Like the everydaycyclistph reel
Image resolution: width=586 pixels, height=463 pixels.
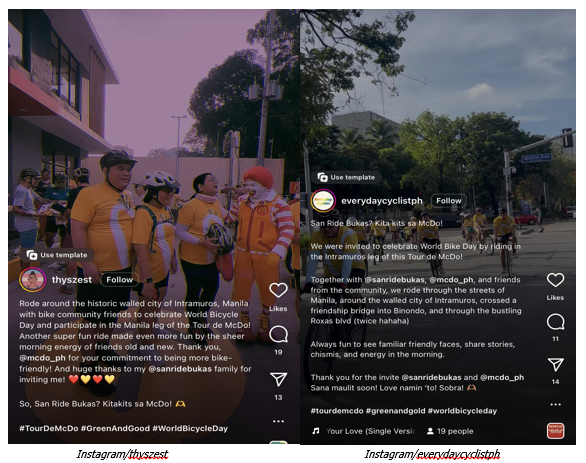coord(555,280)
